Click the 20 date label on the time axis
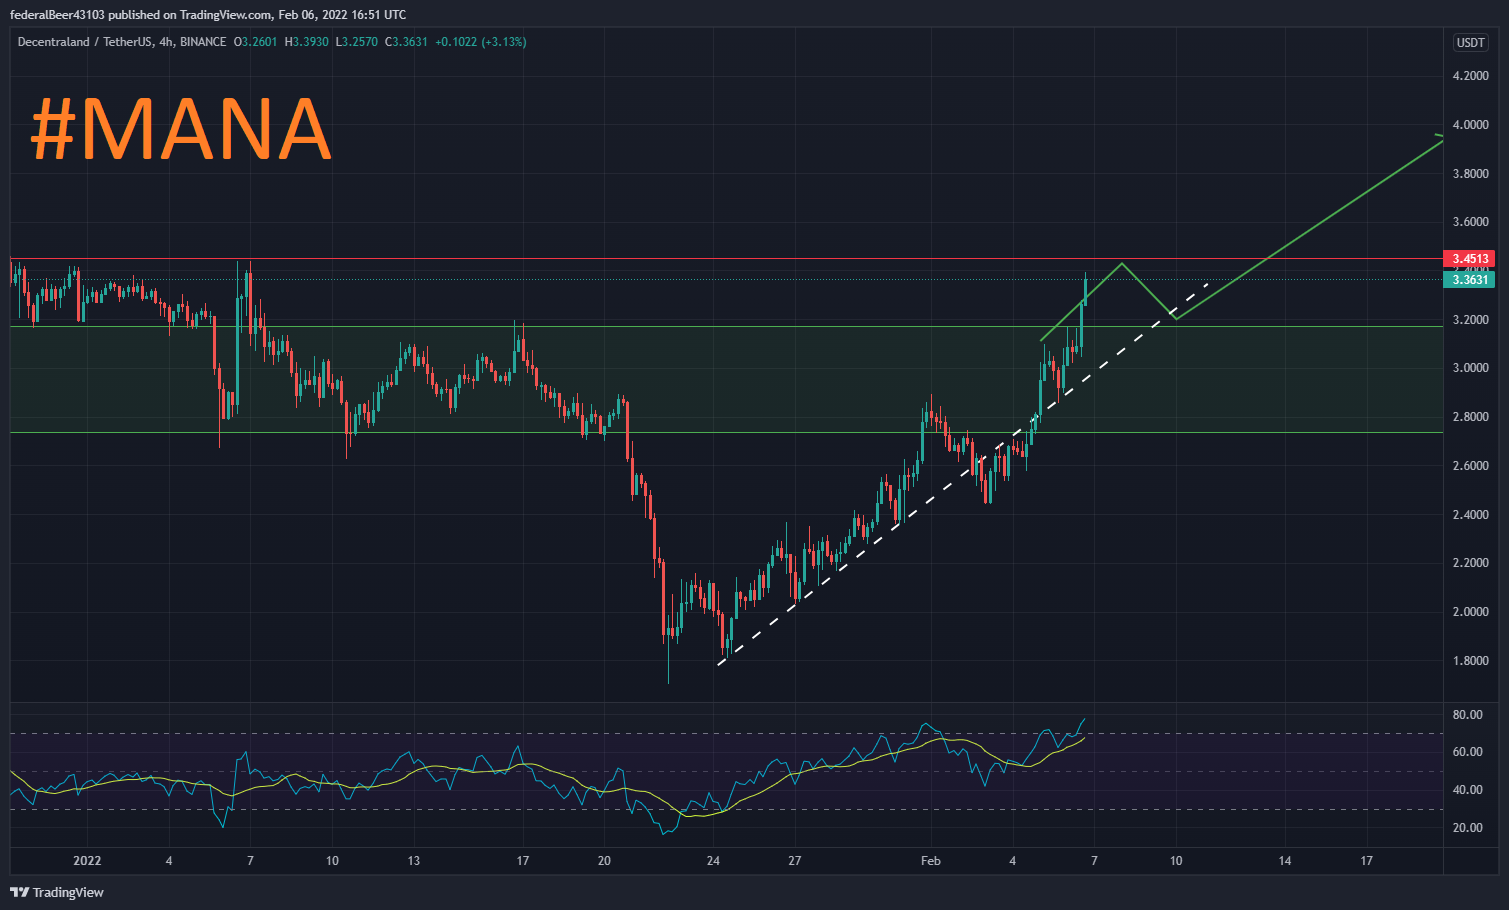This screenshot has height=910, width=1509. point(604,861)
